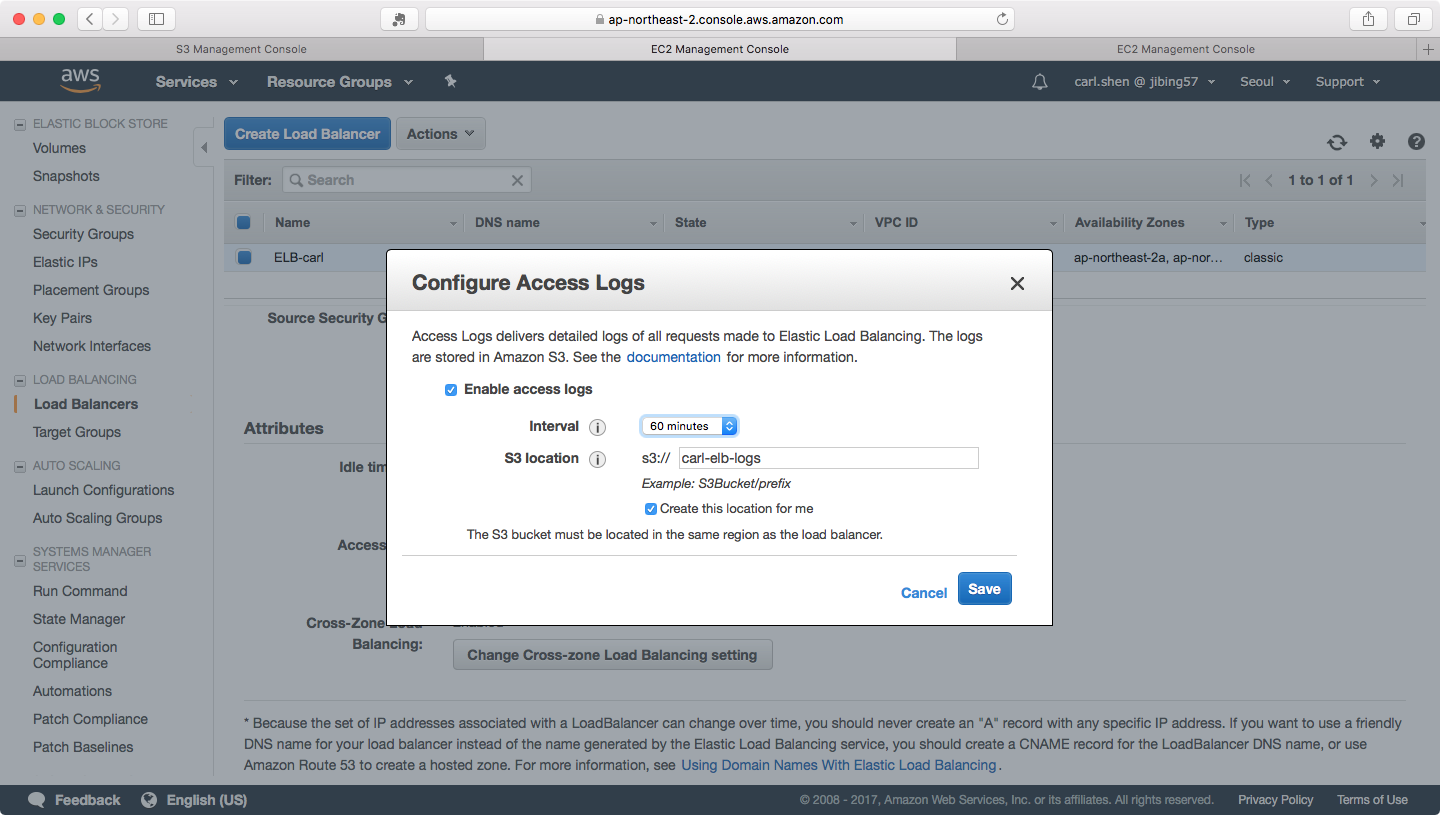Viewport: 1440px width, 815px height.
Task: Open the Seoul region selector
Action: [1265, 82]
